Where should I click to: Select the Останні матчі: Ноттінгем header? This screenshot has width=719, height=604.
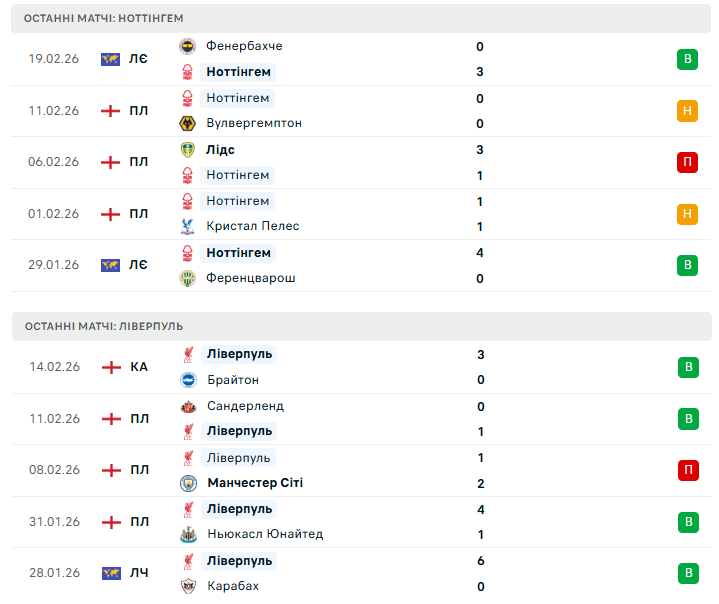point(103,18)
